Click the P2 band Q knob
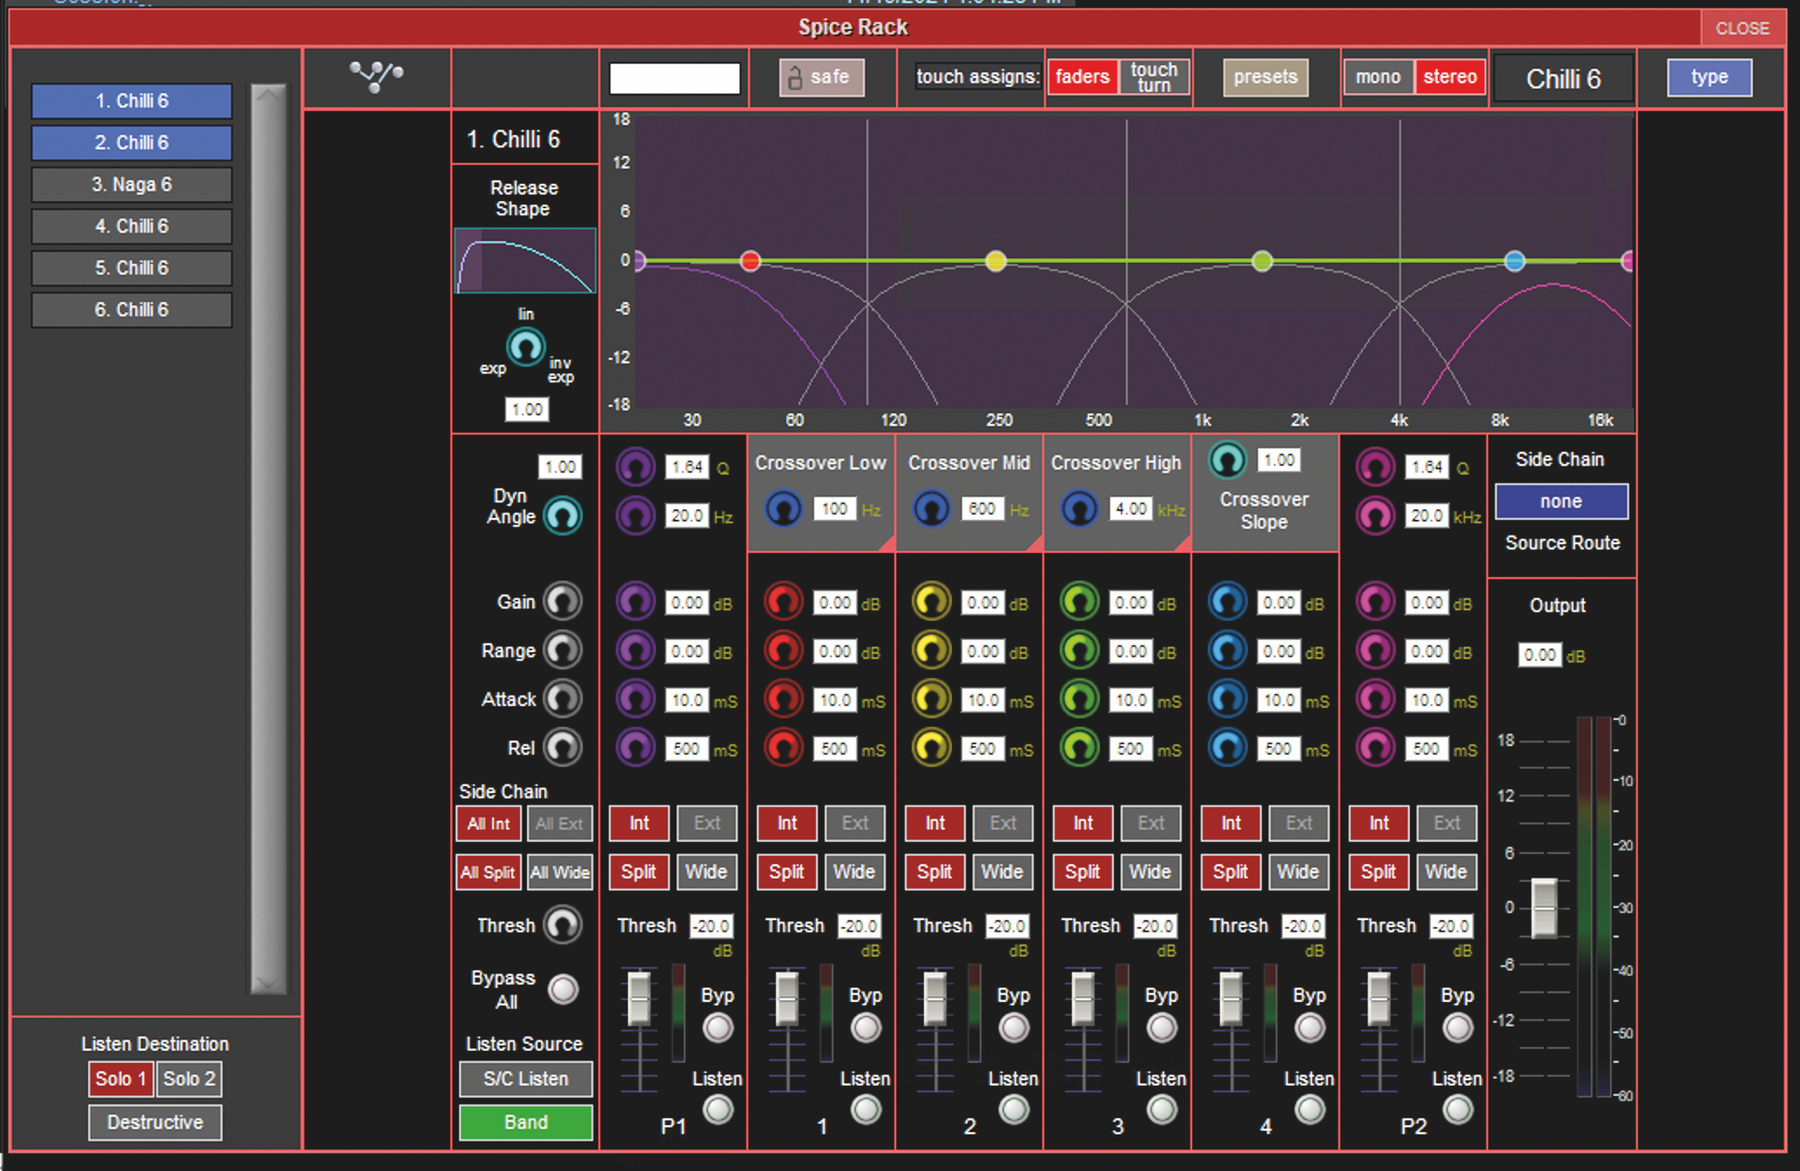The height and width of the screenshot is (1171, 1800). [1376, 467]
